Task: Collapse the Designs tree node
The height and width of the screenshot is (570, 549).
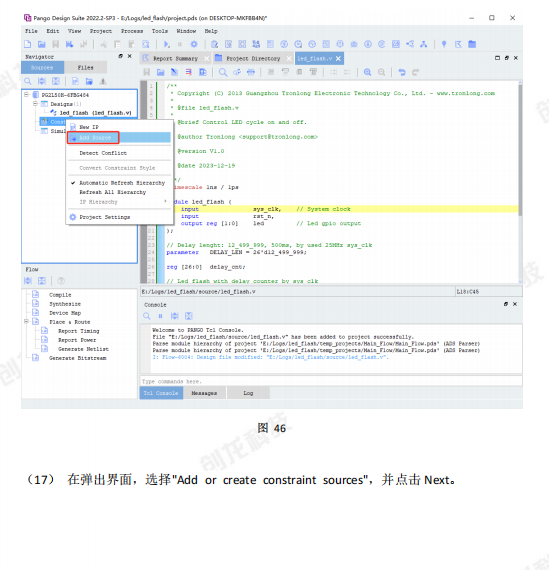Action: click(35, 104)
